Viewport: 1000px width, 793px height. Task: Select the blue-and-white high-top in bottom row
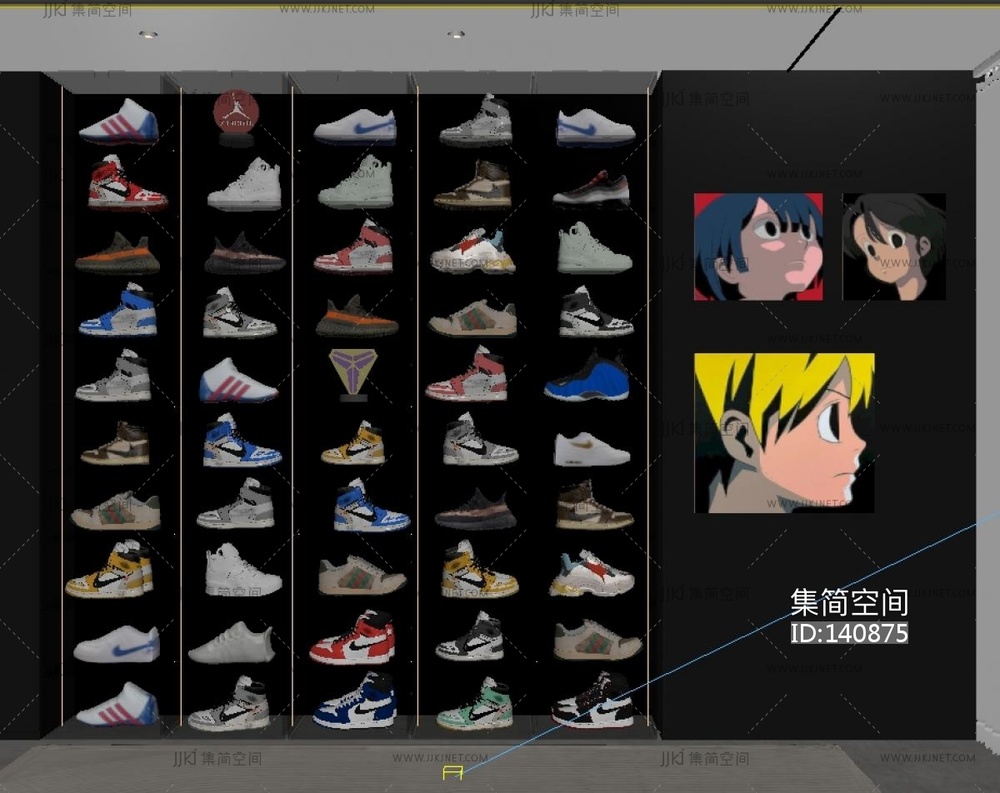[354, 702]
